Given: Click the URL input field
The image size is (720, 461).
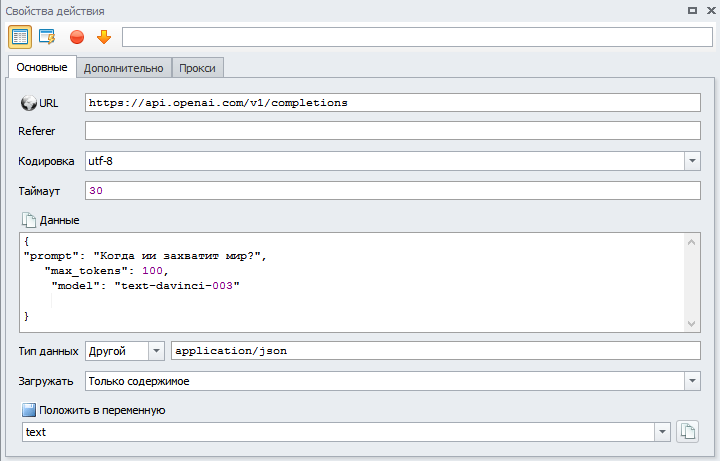Looking at the screenshot, I should click(x=392, y=102).
